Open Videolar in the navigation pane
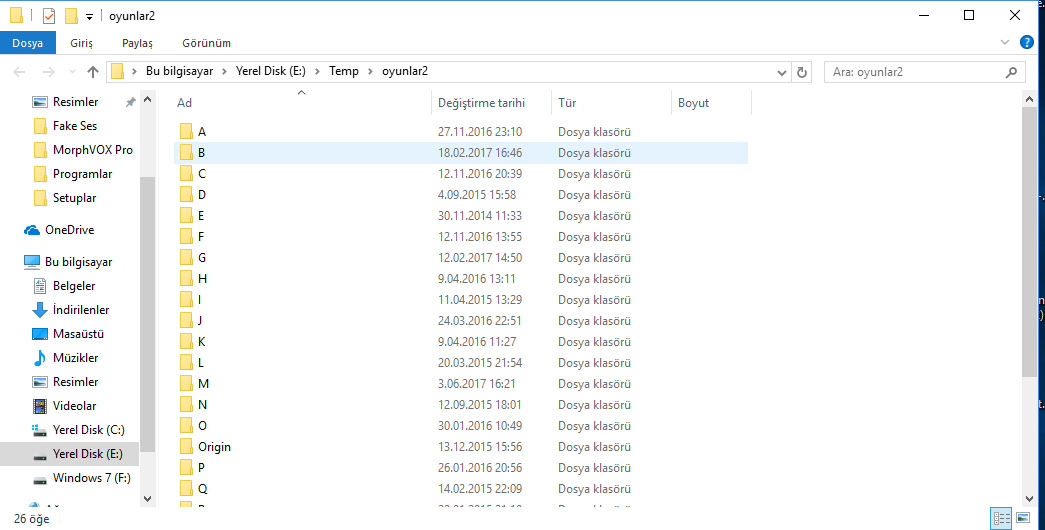Image resolution: width=1045 pixels, height=530 pixels. (x=75, y=406)
